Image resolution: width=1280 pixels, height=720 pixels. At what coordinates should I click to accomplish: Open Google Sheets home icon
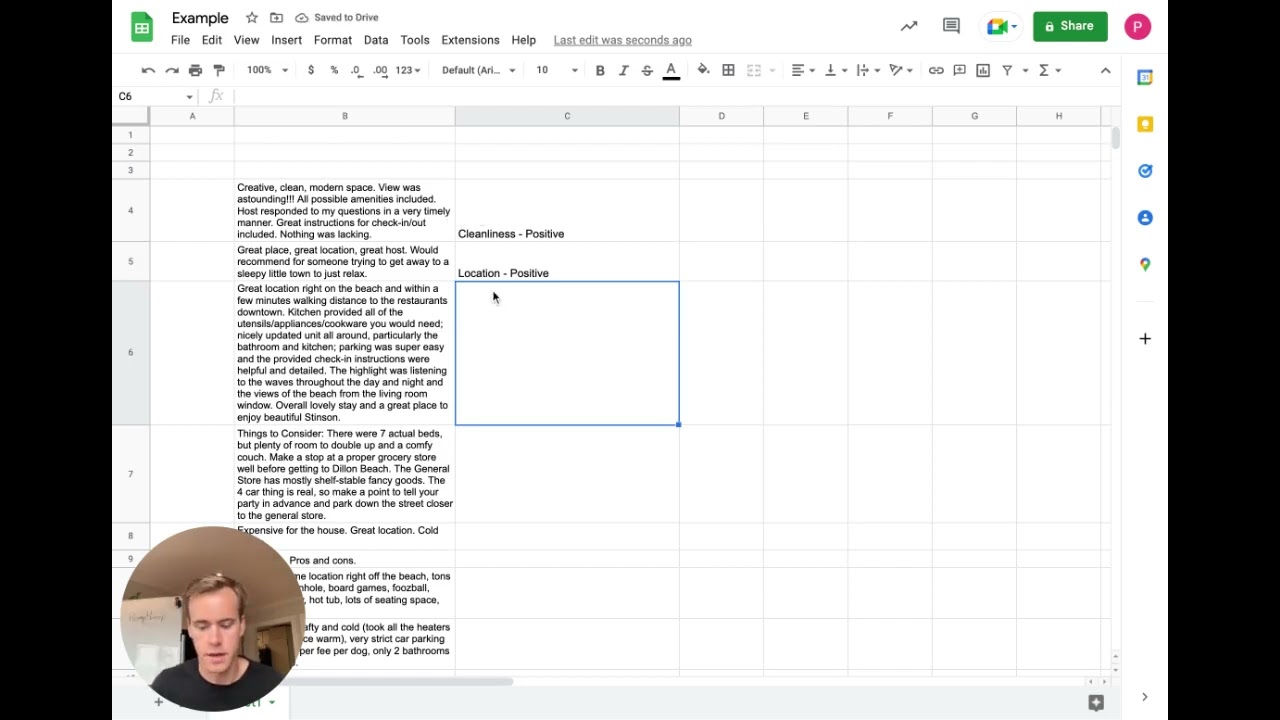(x=142, y=27)
